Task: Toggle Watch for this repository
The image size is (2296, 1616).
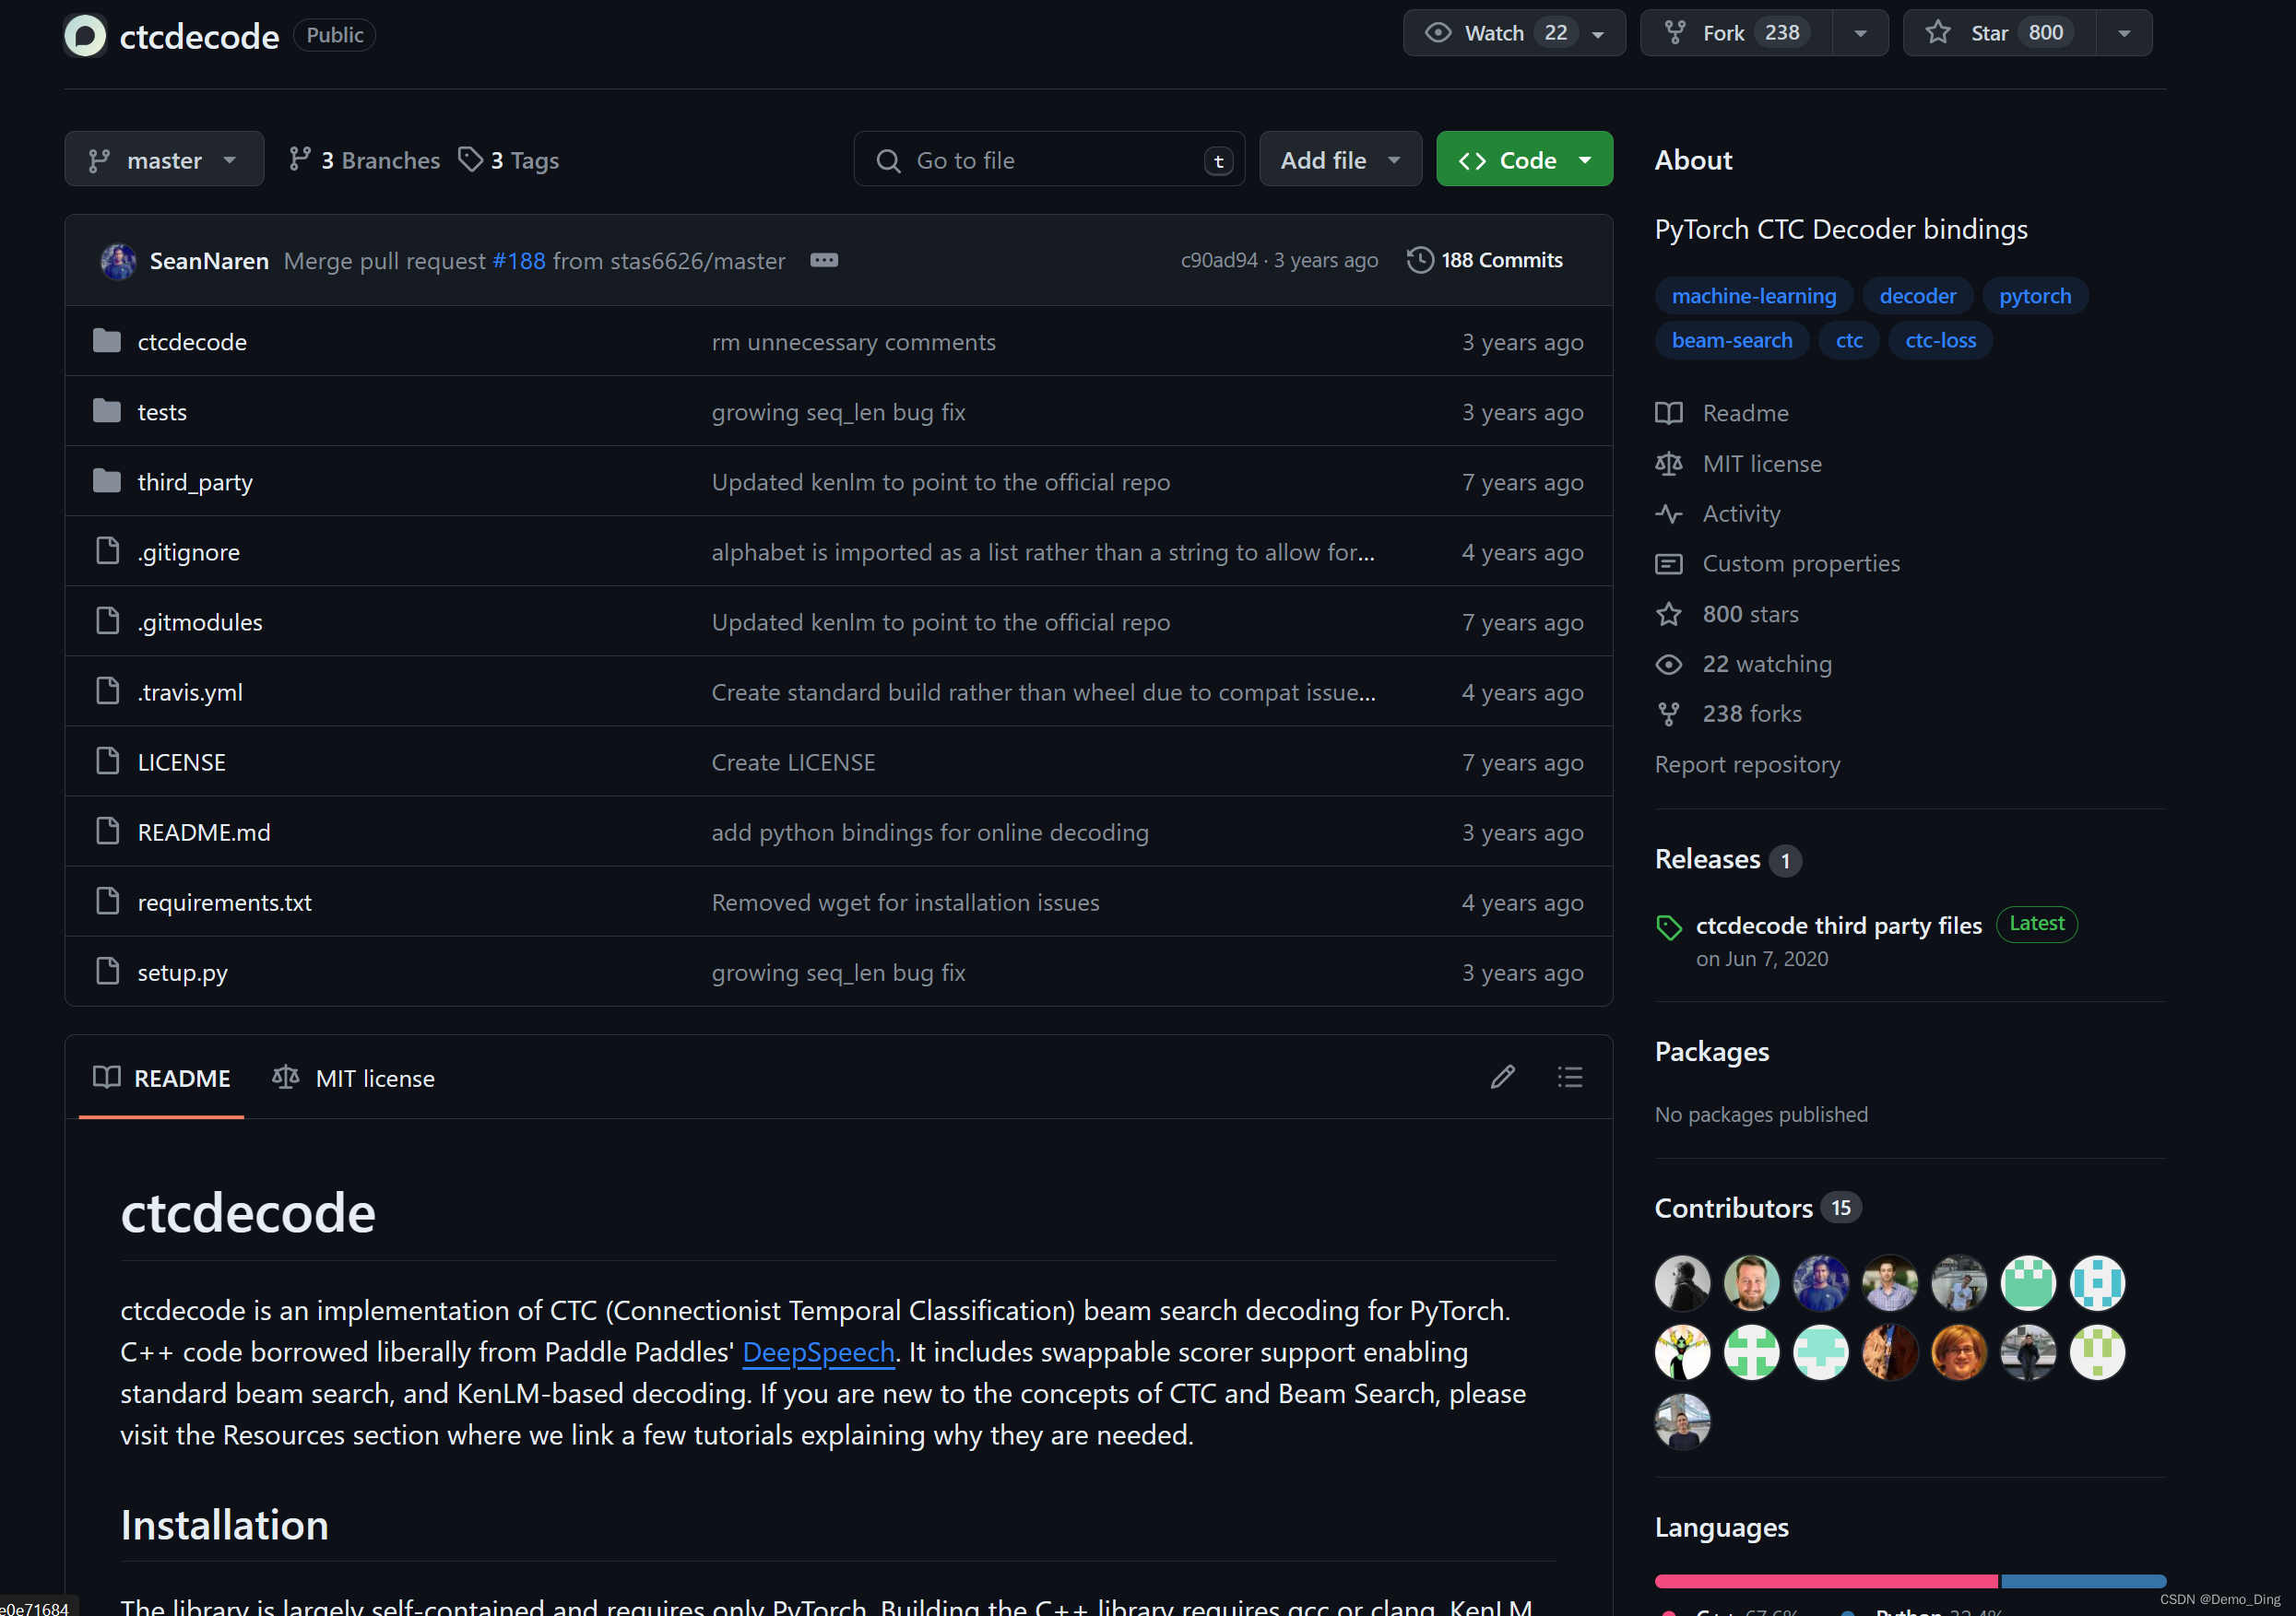Action: 1495,33
